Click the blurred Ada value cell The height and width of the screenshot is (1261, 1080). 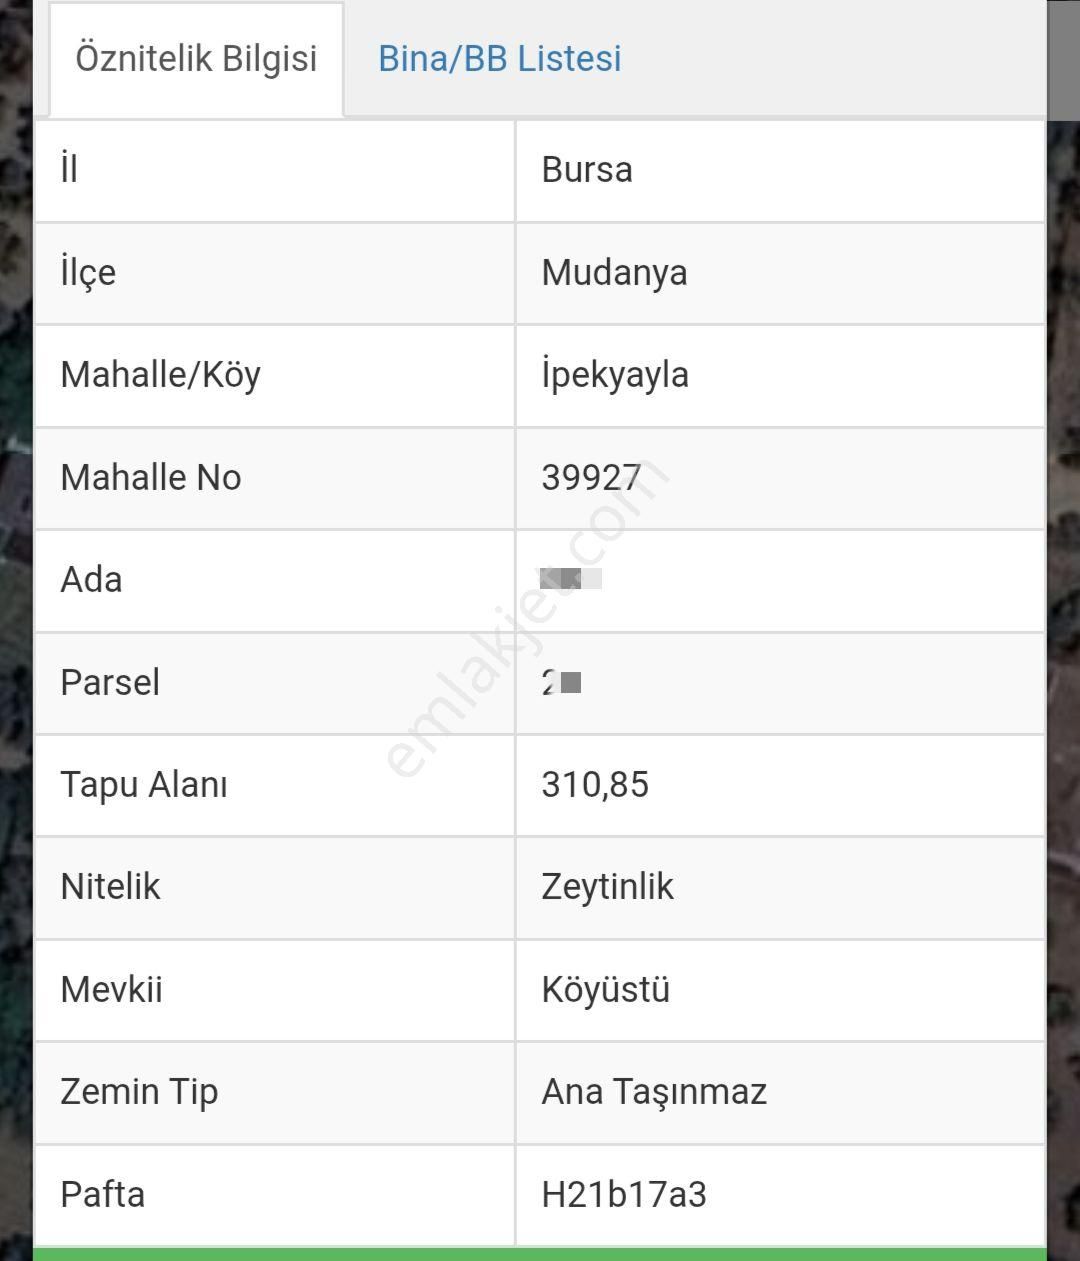tap(780, 581)
